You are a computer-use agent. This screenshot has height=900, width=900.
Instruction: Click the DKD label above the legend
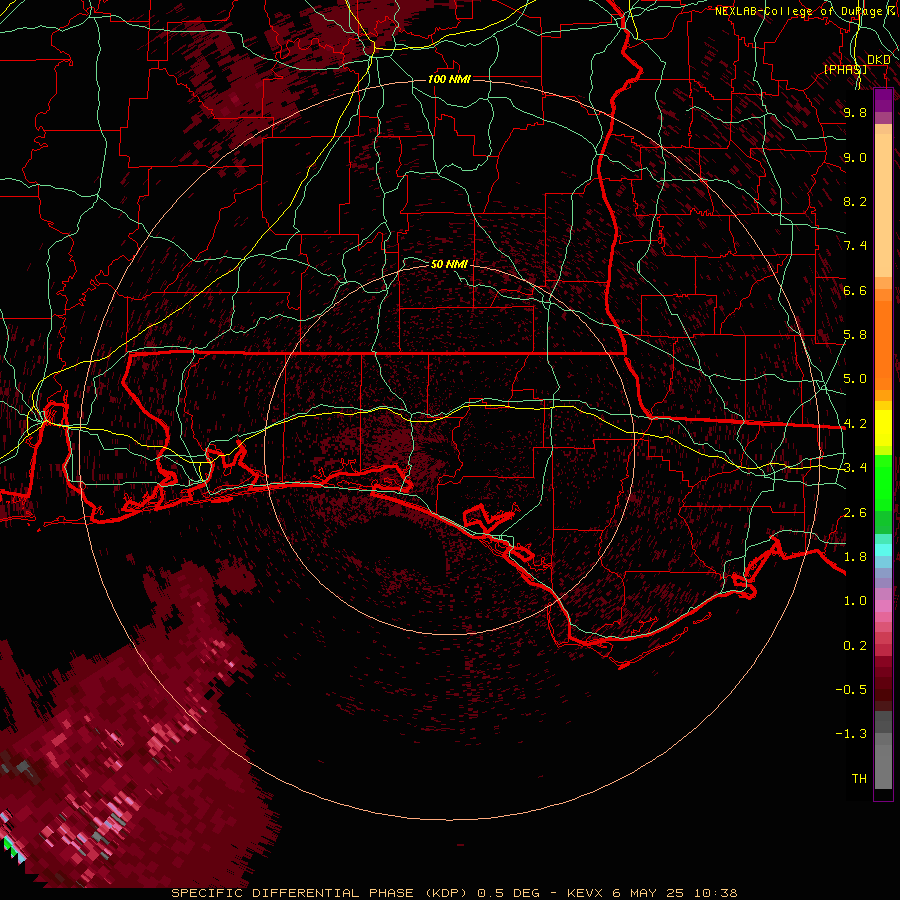[x=879, y=60]
